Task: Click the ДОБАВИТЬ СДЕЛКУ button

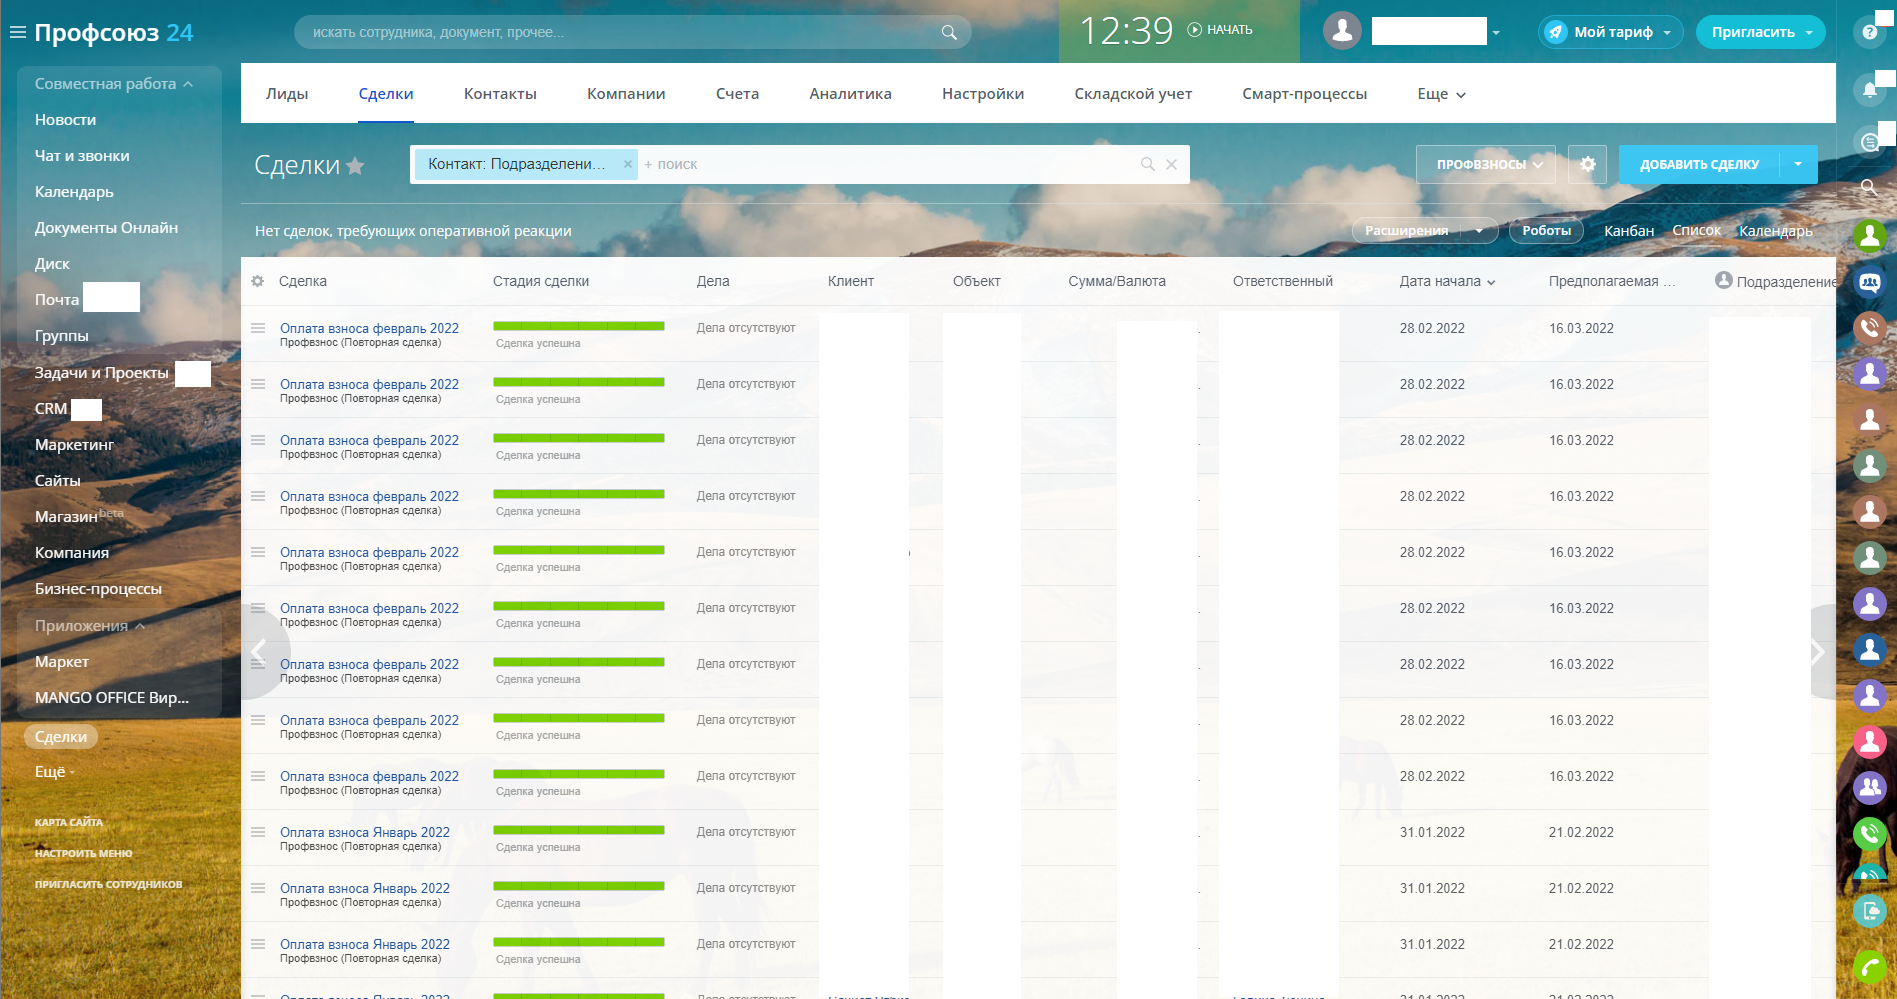Action: tap(1699, 164)
